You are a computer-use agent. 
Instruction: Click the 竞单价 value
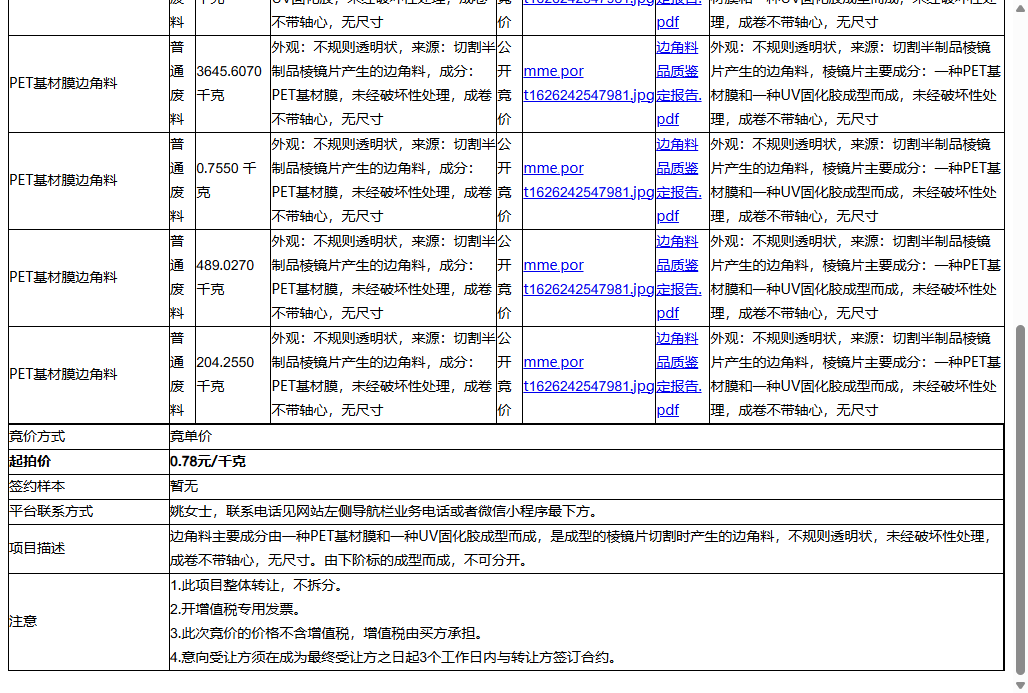pos(191,437)
